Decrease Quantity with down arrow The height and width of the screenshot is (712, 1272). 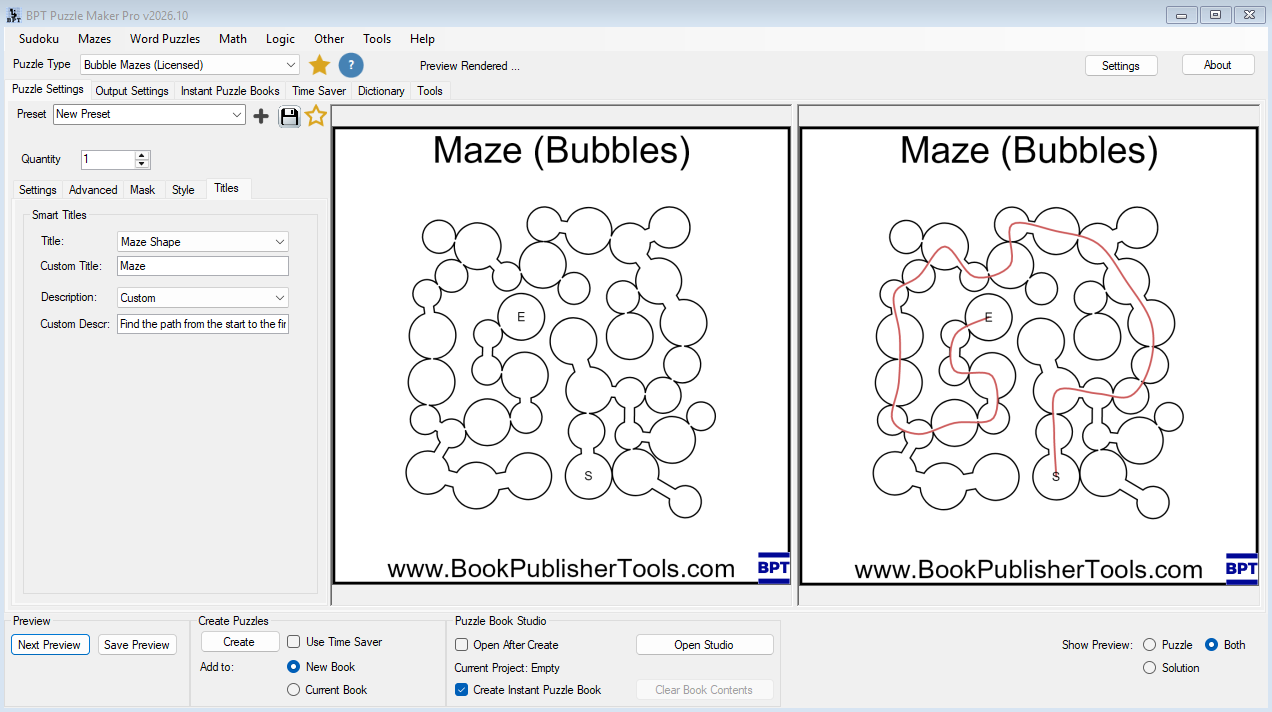[x=142, y=164]
